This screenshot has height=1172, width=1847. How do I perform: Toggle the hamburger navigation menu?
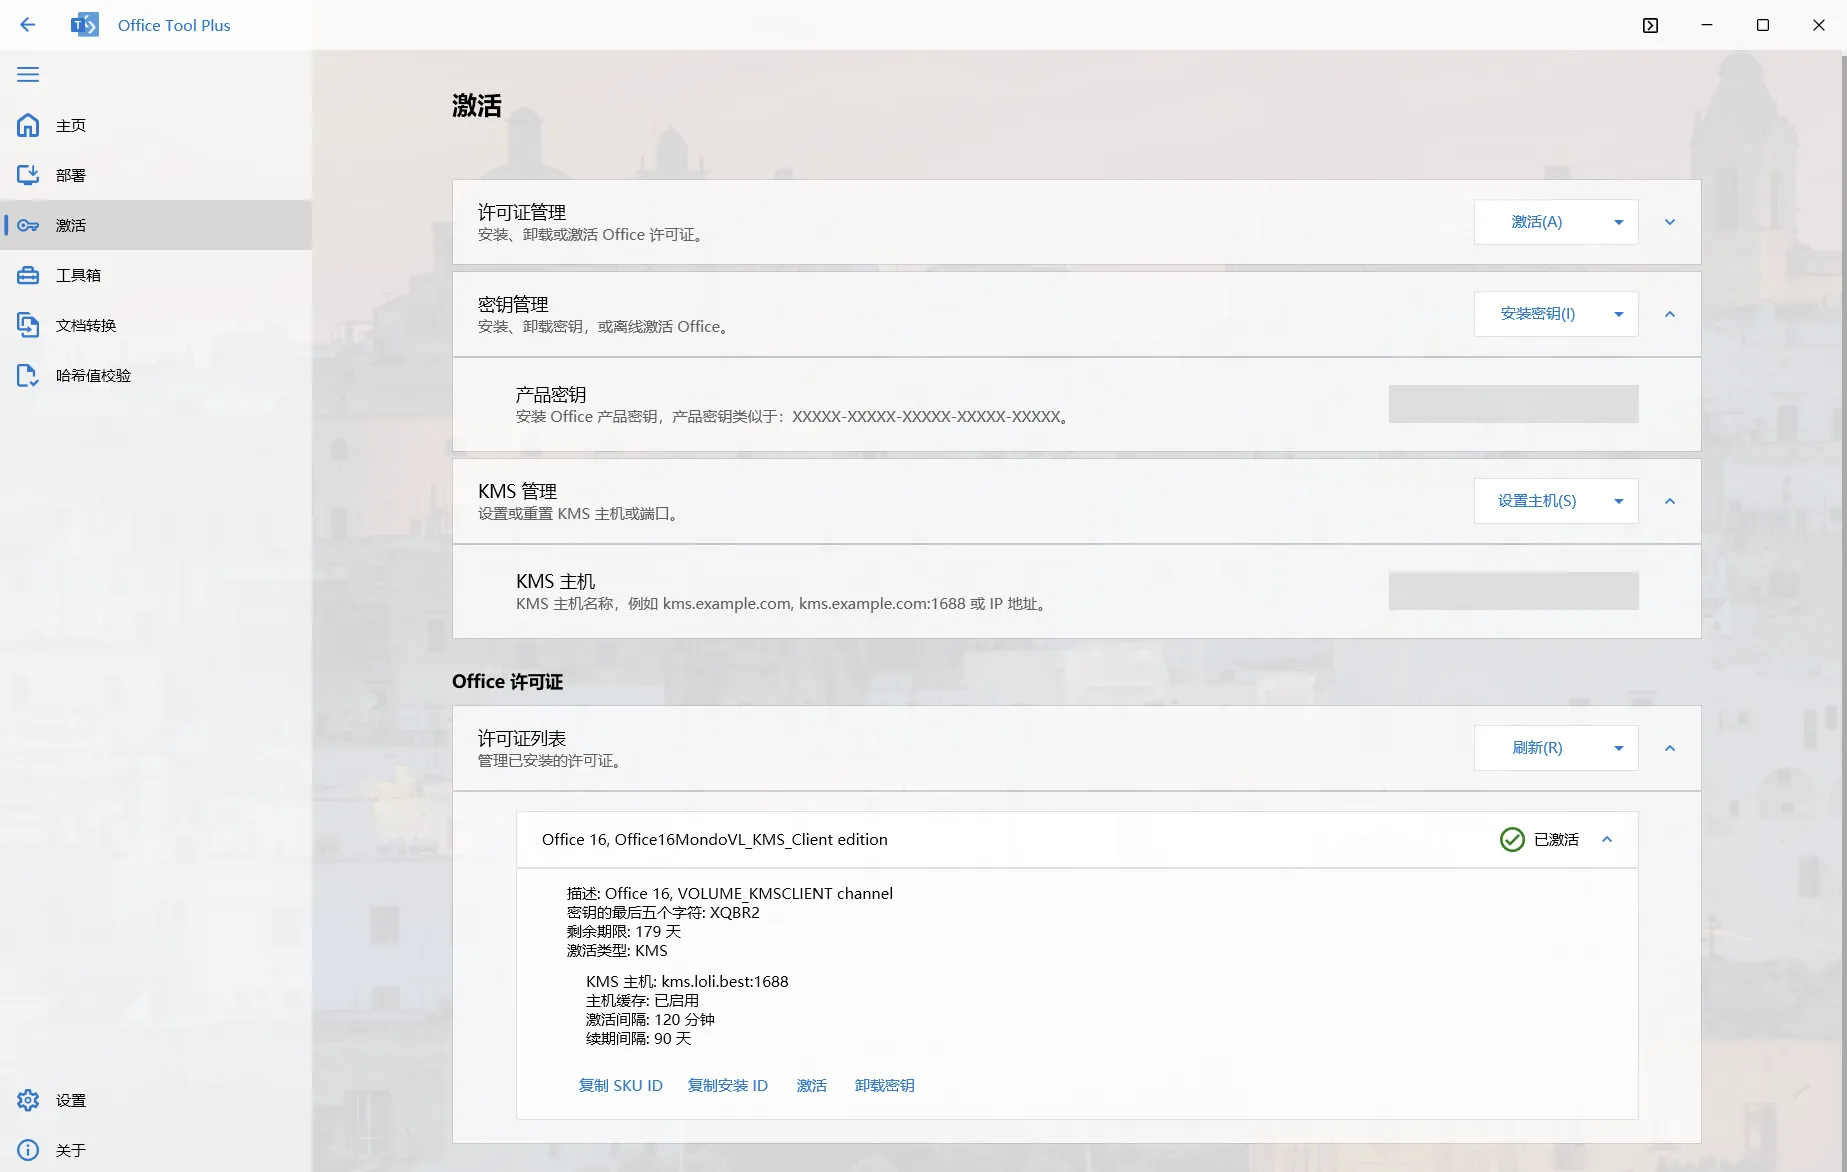(x=28, y=75)
